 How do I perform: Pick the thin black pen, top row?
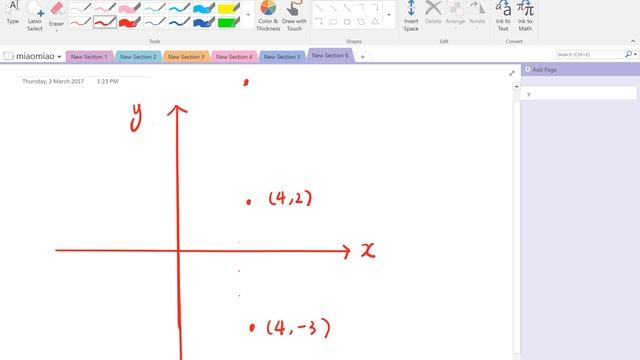coord(80,7)
